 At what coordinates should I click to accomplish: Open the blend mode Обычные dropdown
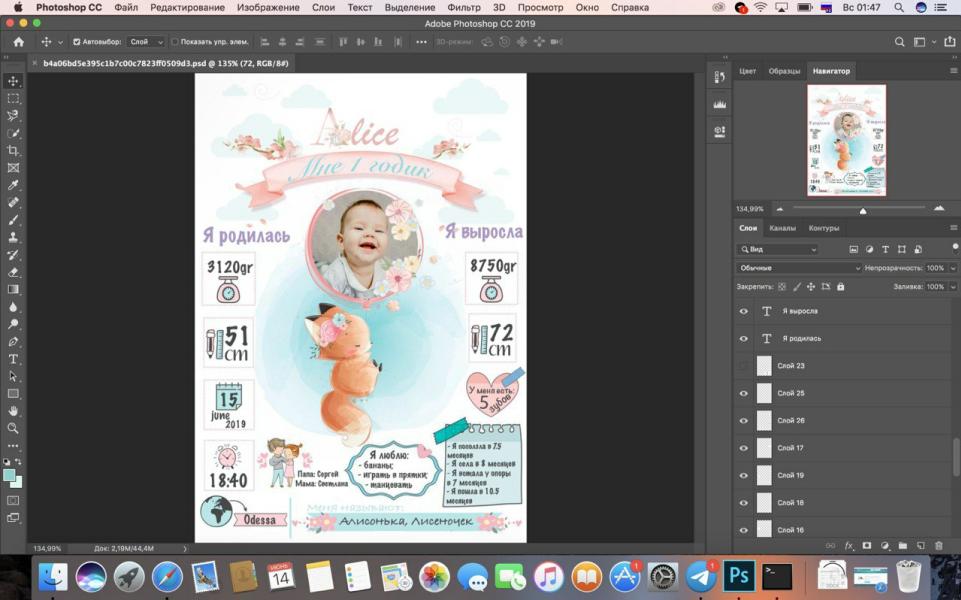click(799, 268)
